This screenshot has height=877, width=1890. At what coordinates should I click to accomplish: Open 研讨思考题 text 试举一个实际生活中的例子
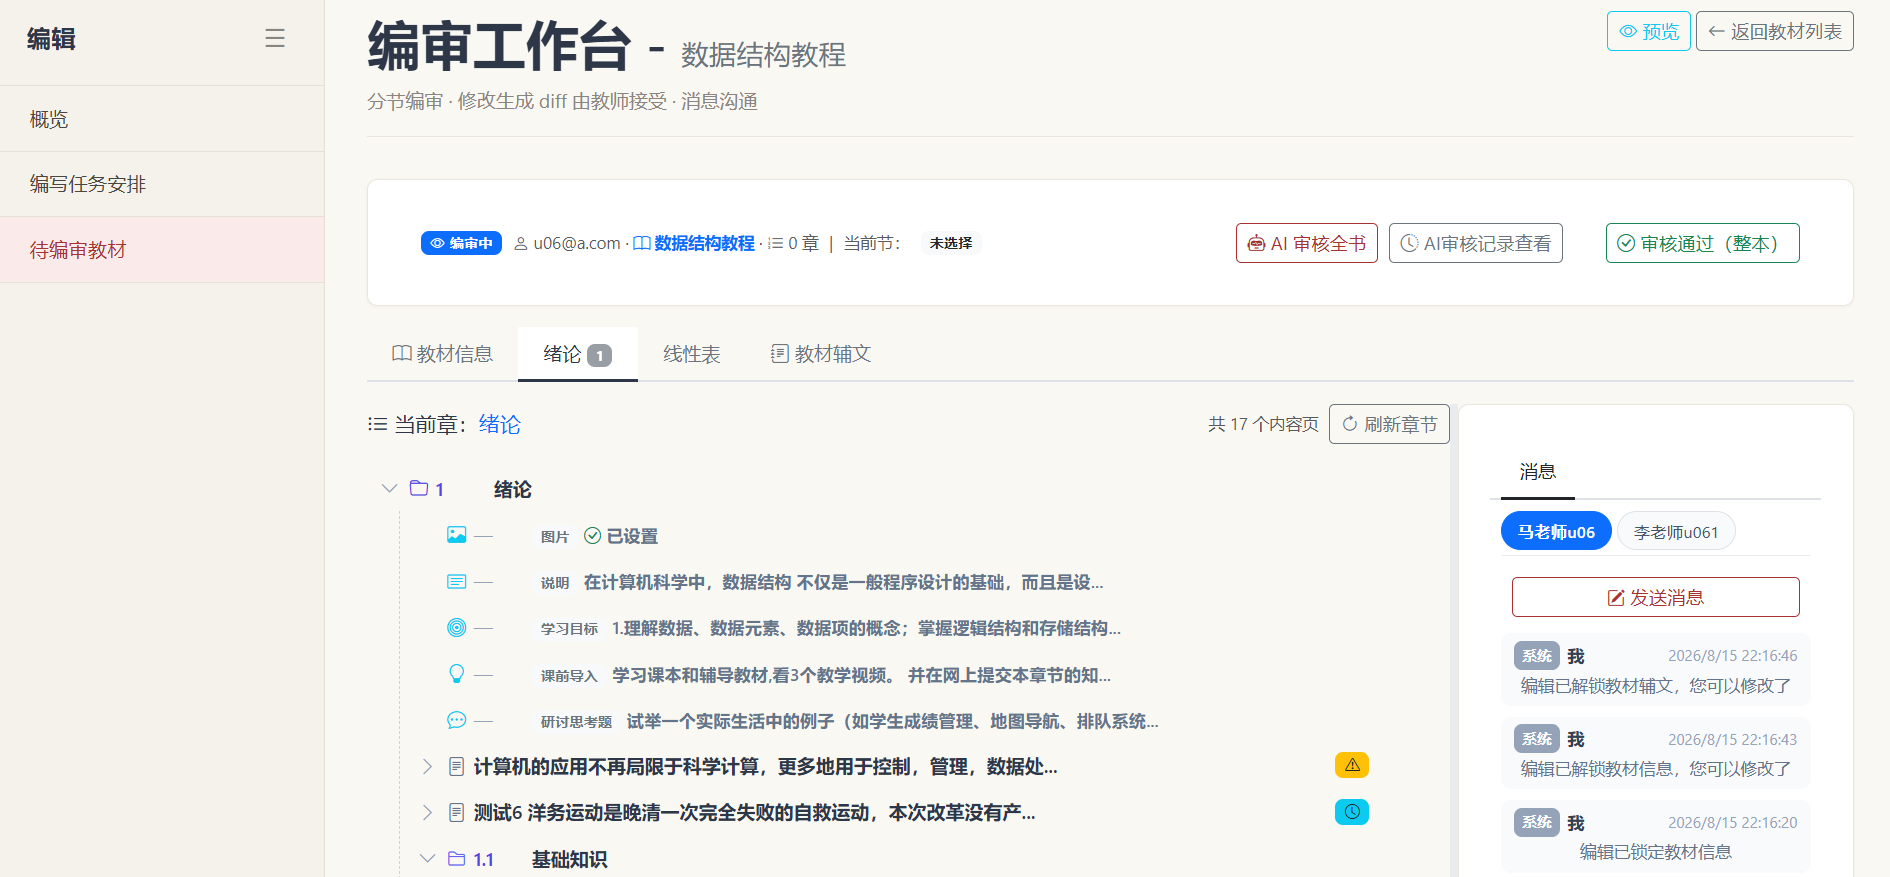pos(892,721)
